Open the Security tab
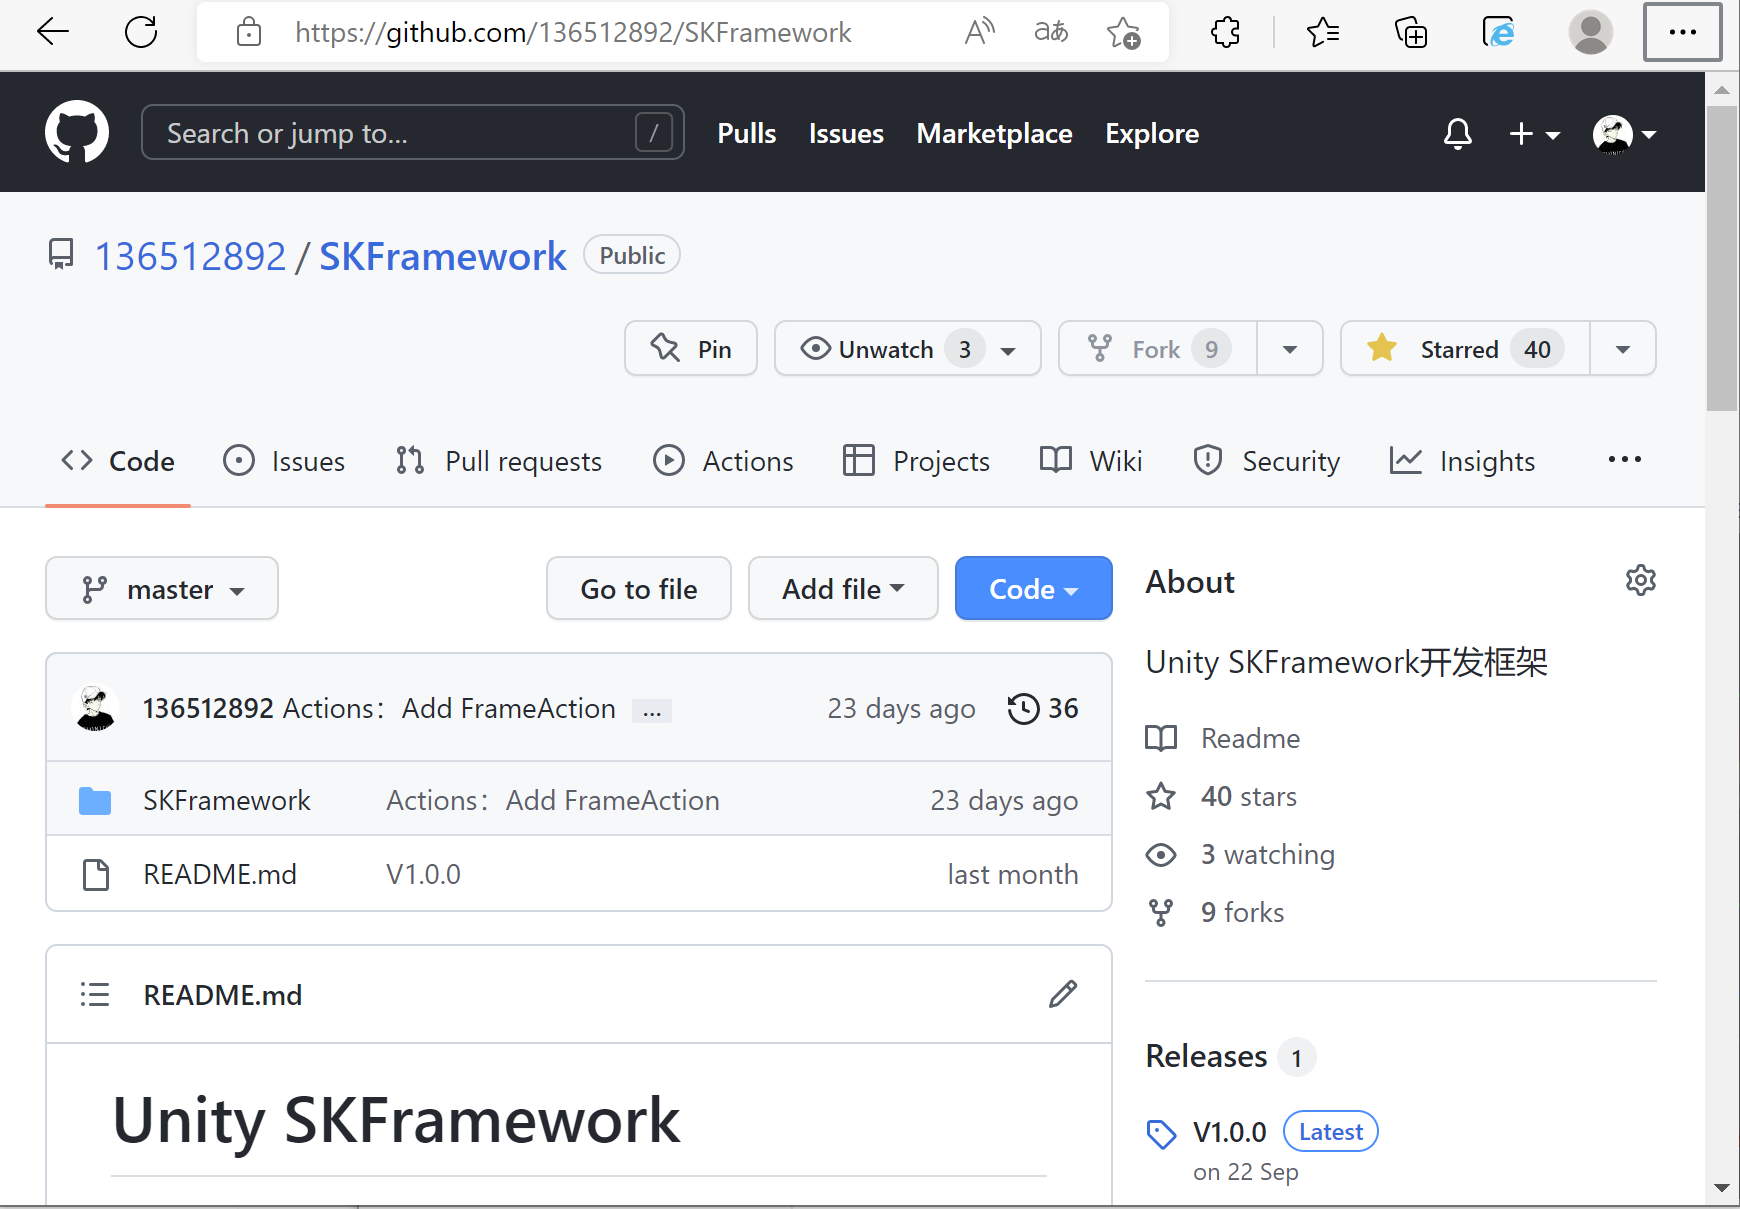Image resolution: width=1740 pixels, height=1209 pixels. click(1266, 461)
